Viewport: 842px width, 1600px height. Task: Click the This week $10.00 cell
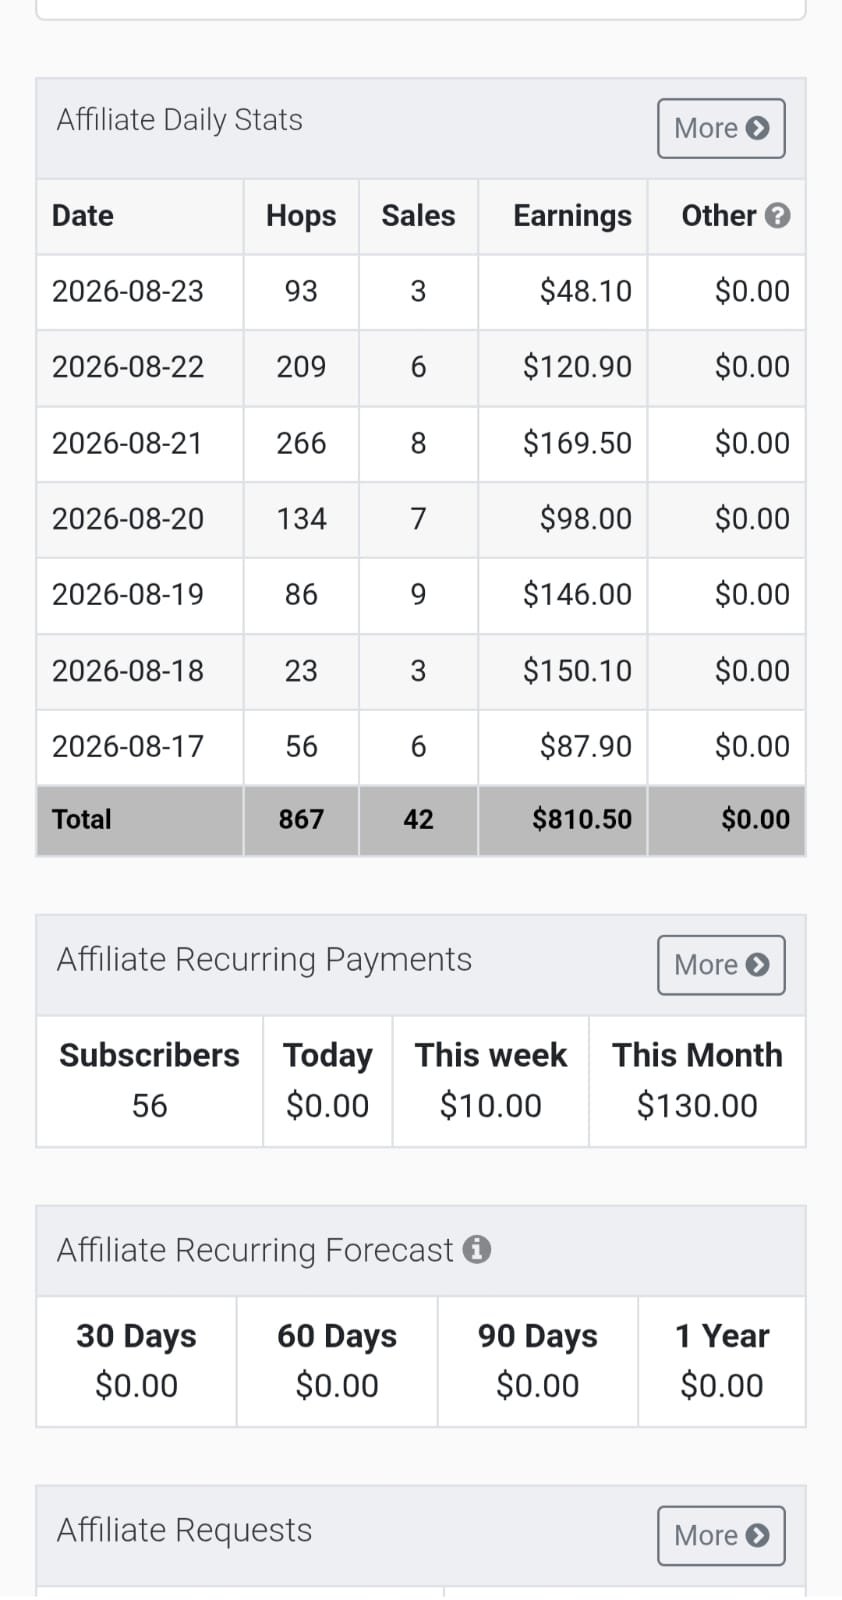(491, 1081)
